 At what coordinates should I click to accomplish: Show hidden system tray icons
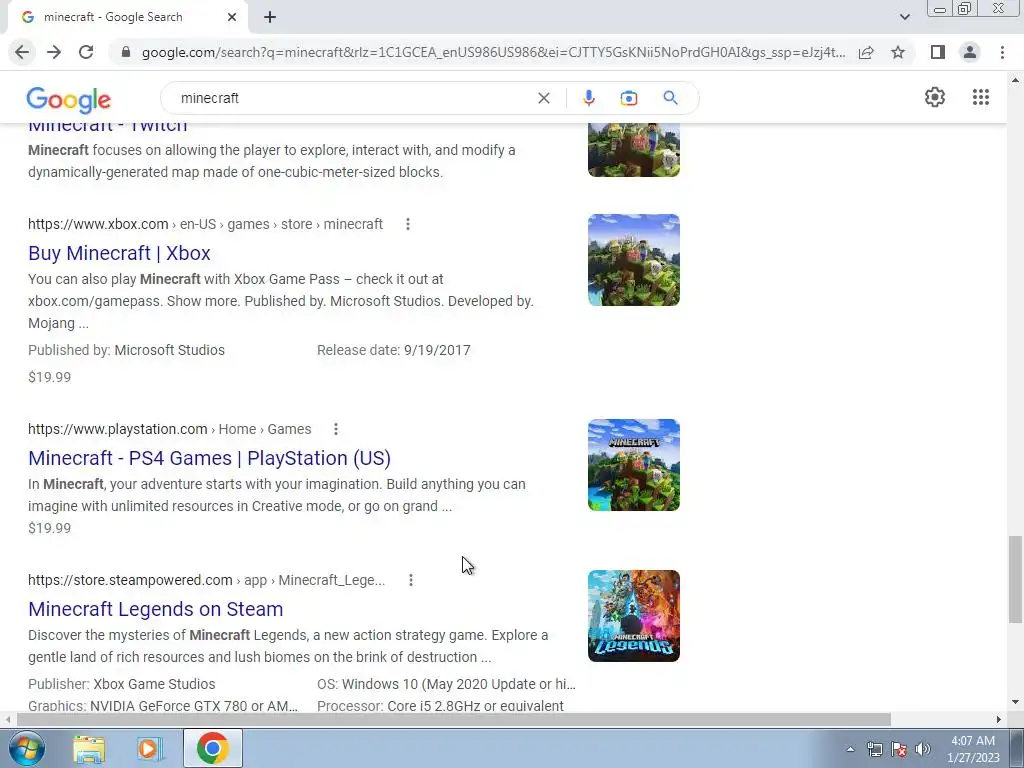(850, 749)
